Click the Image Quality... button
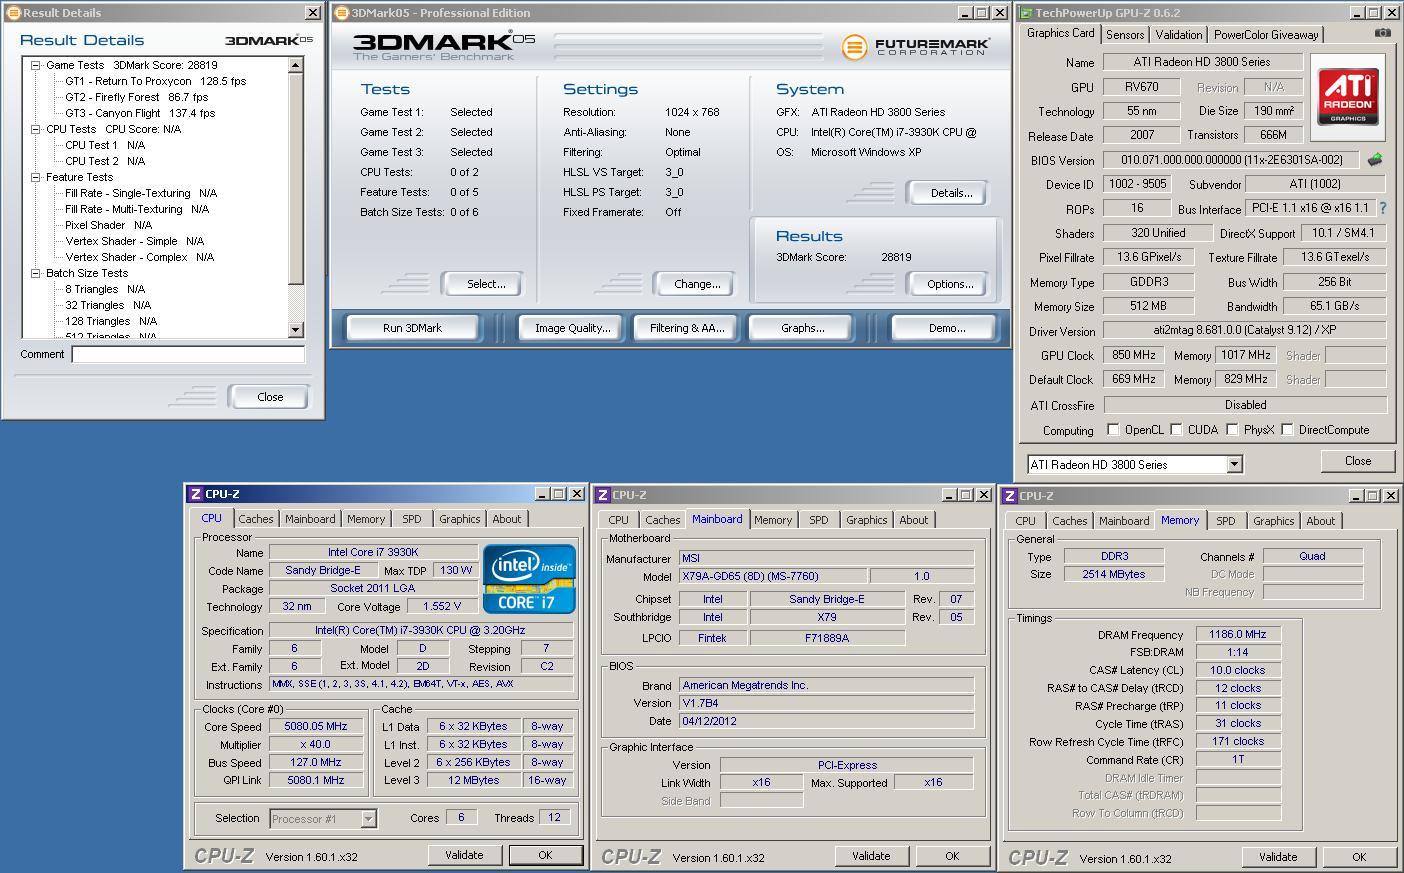 click(572, 328)
